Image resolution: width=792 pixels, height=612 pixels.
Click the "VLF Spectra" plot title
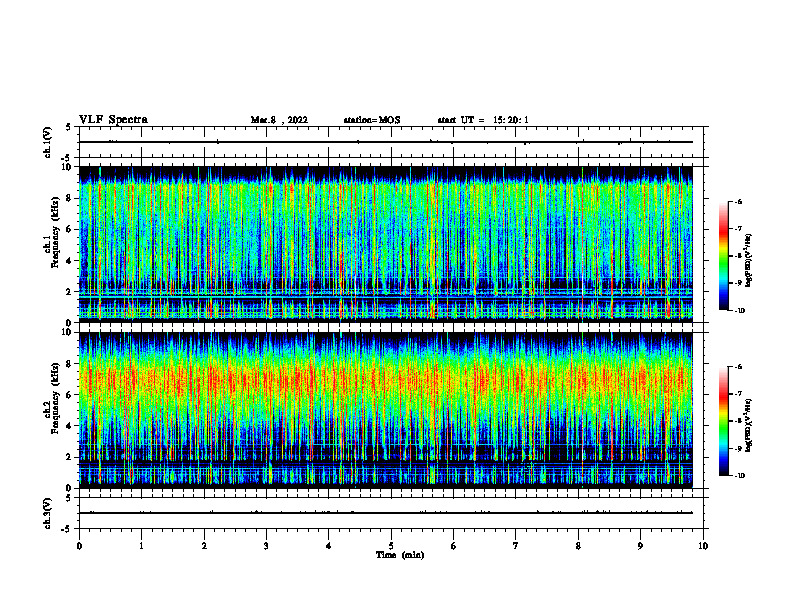[x=113, y=120]
